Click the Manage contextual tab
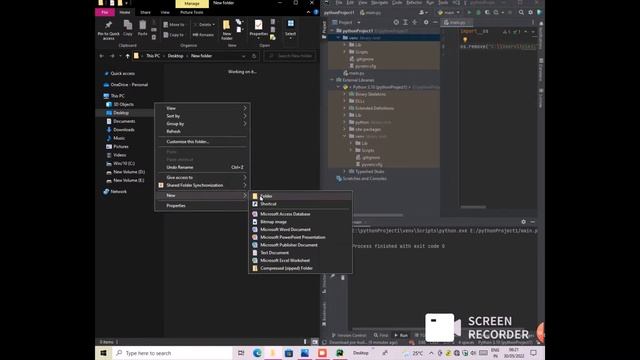The width and height of the screenshot is (640, 360). pyautogui.click(x=192, y=3)
